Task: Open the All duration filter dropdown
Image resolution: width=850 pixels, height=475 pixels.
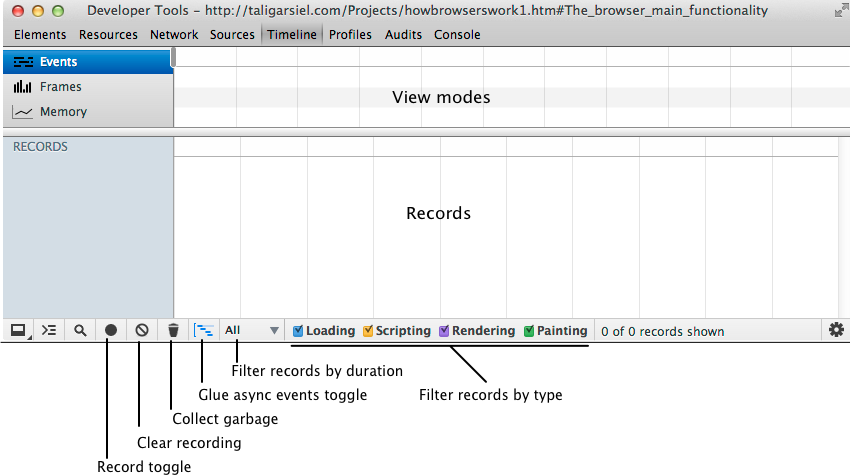Action: [x=252, y=330]
